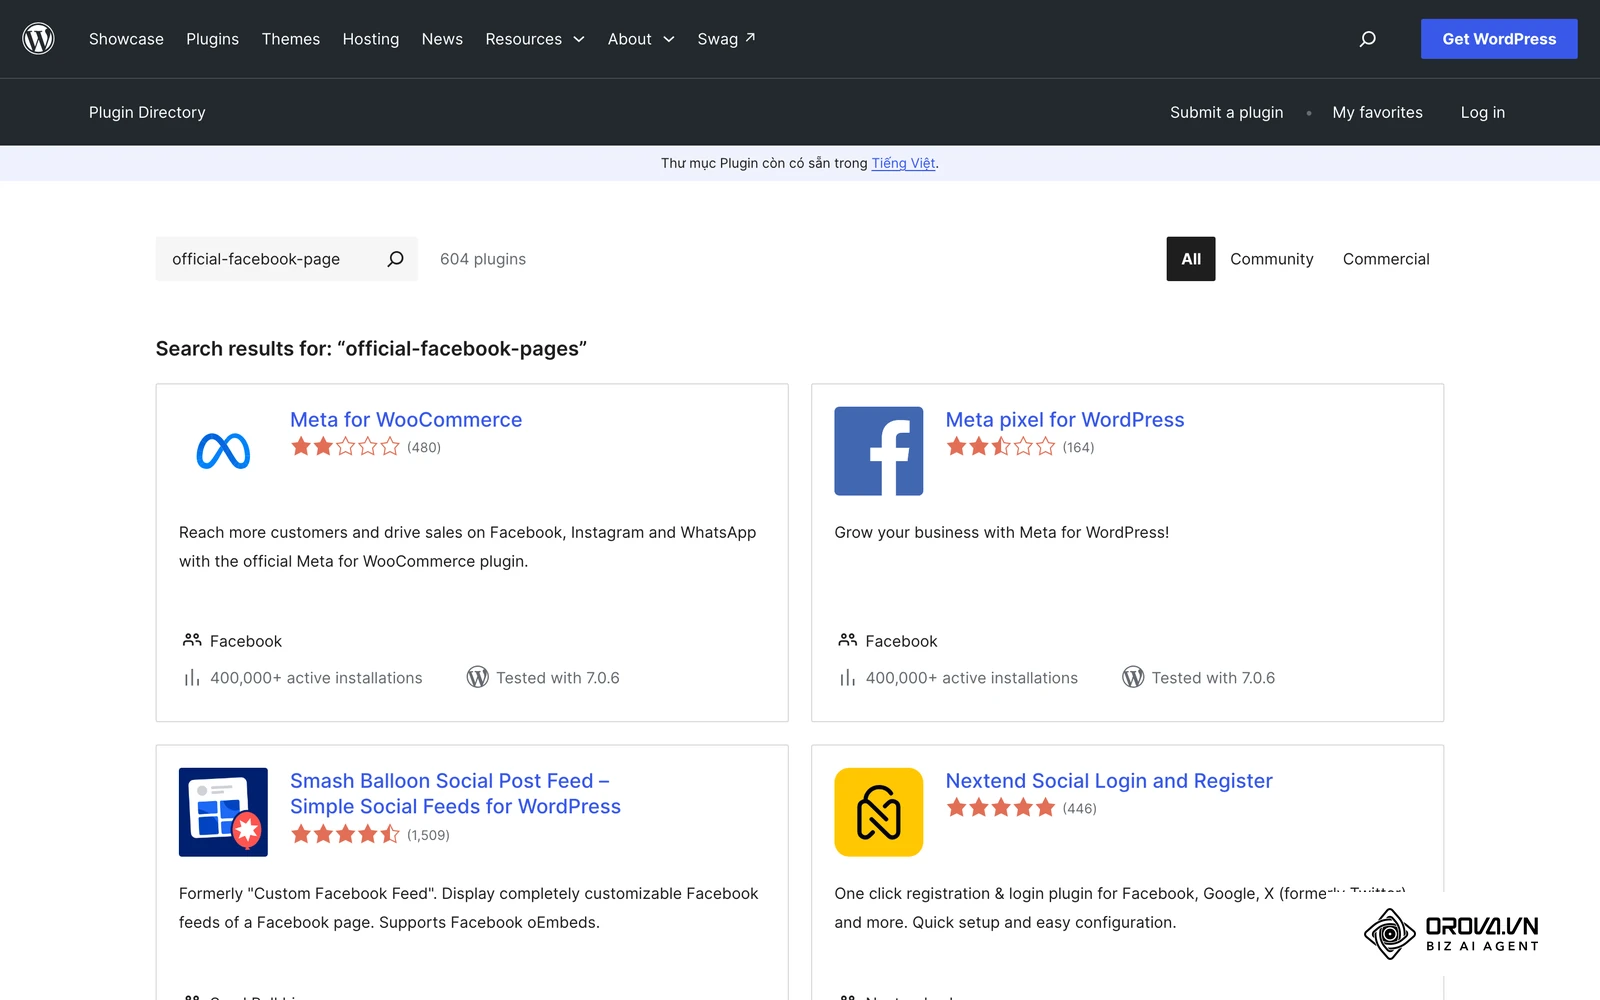Click Facebook author name in Meta pixel card
This screenshot has height=1000, width=1600.
[x=901, y=641]
